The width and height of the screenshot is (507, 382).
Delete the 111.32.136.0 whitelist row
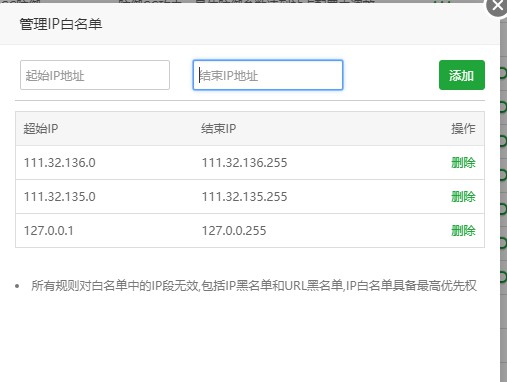coord(463,163)
